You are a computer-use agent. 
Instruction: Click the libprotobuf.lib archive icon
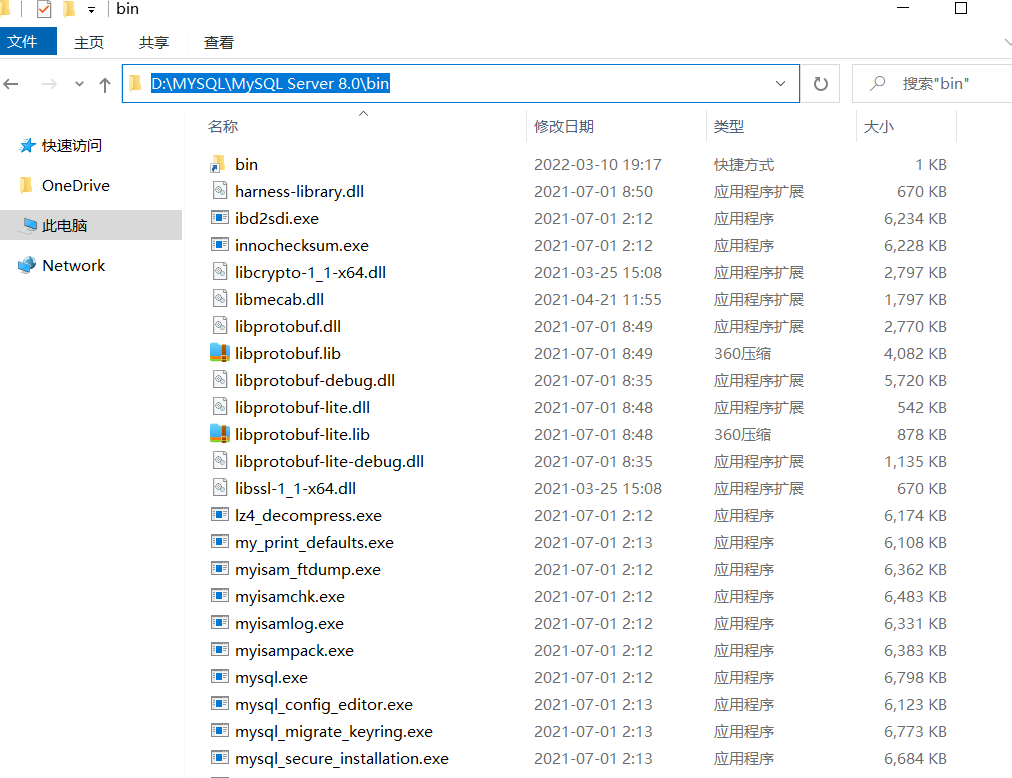pos(220,353)
